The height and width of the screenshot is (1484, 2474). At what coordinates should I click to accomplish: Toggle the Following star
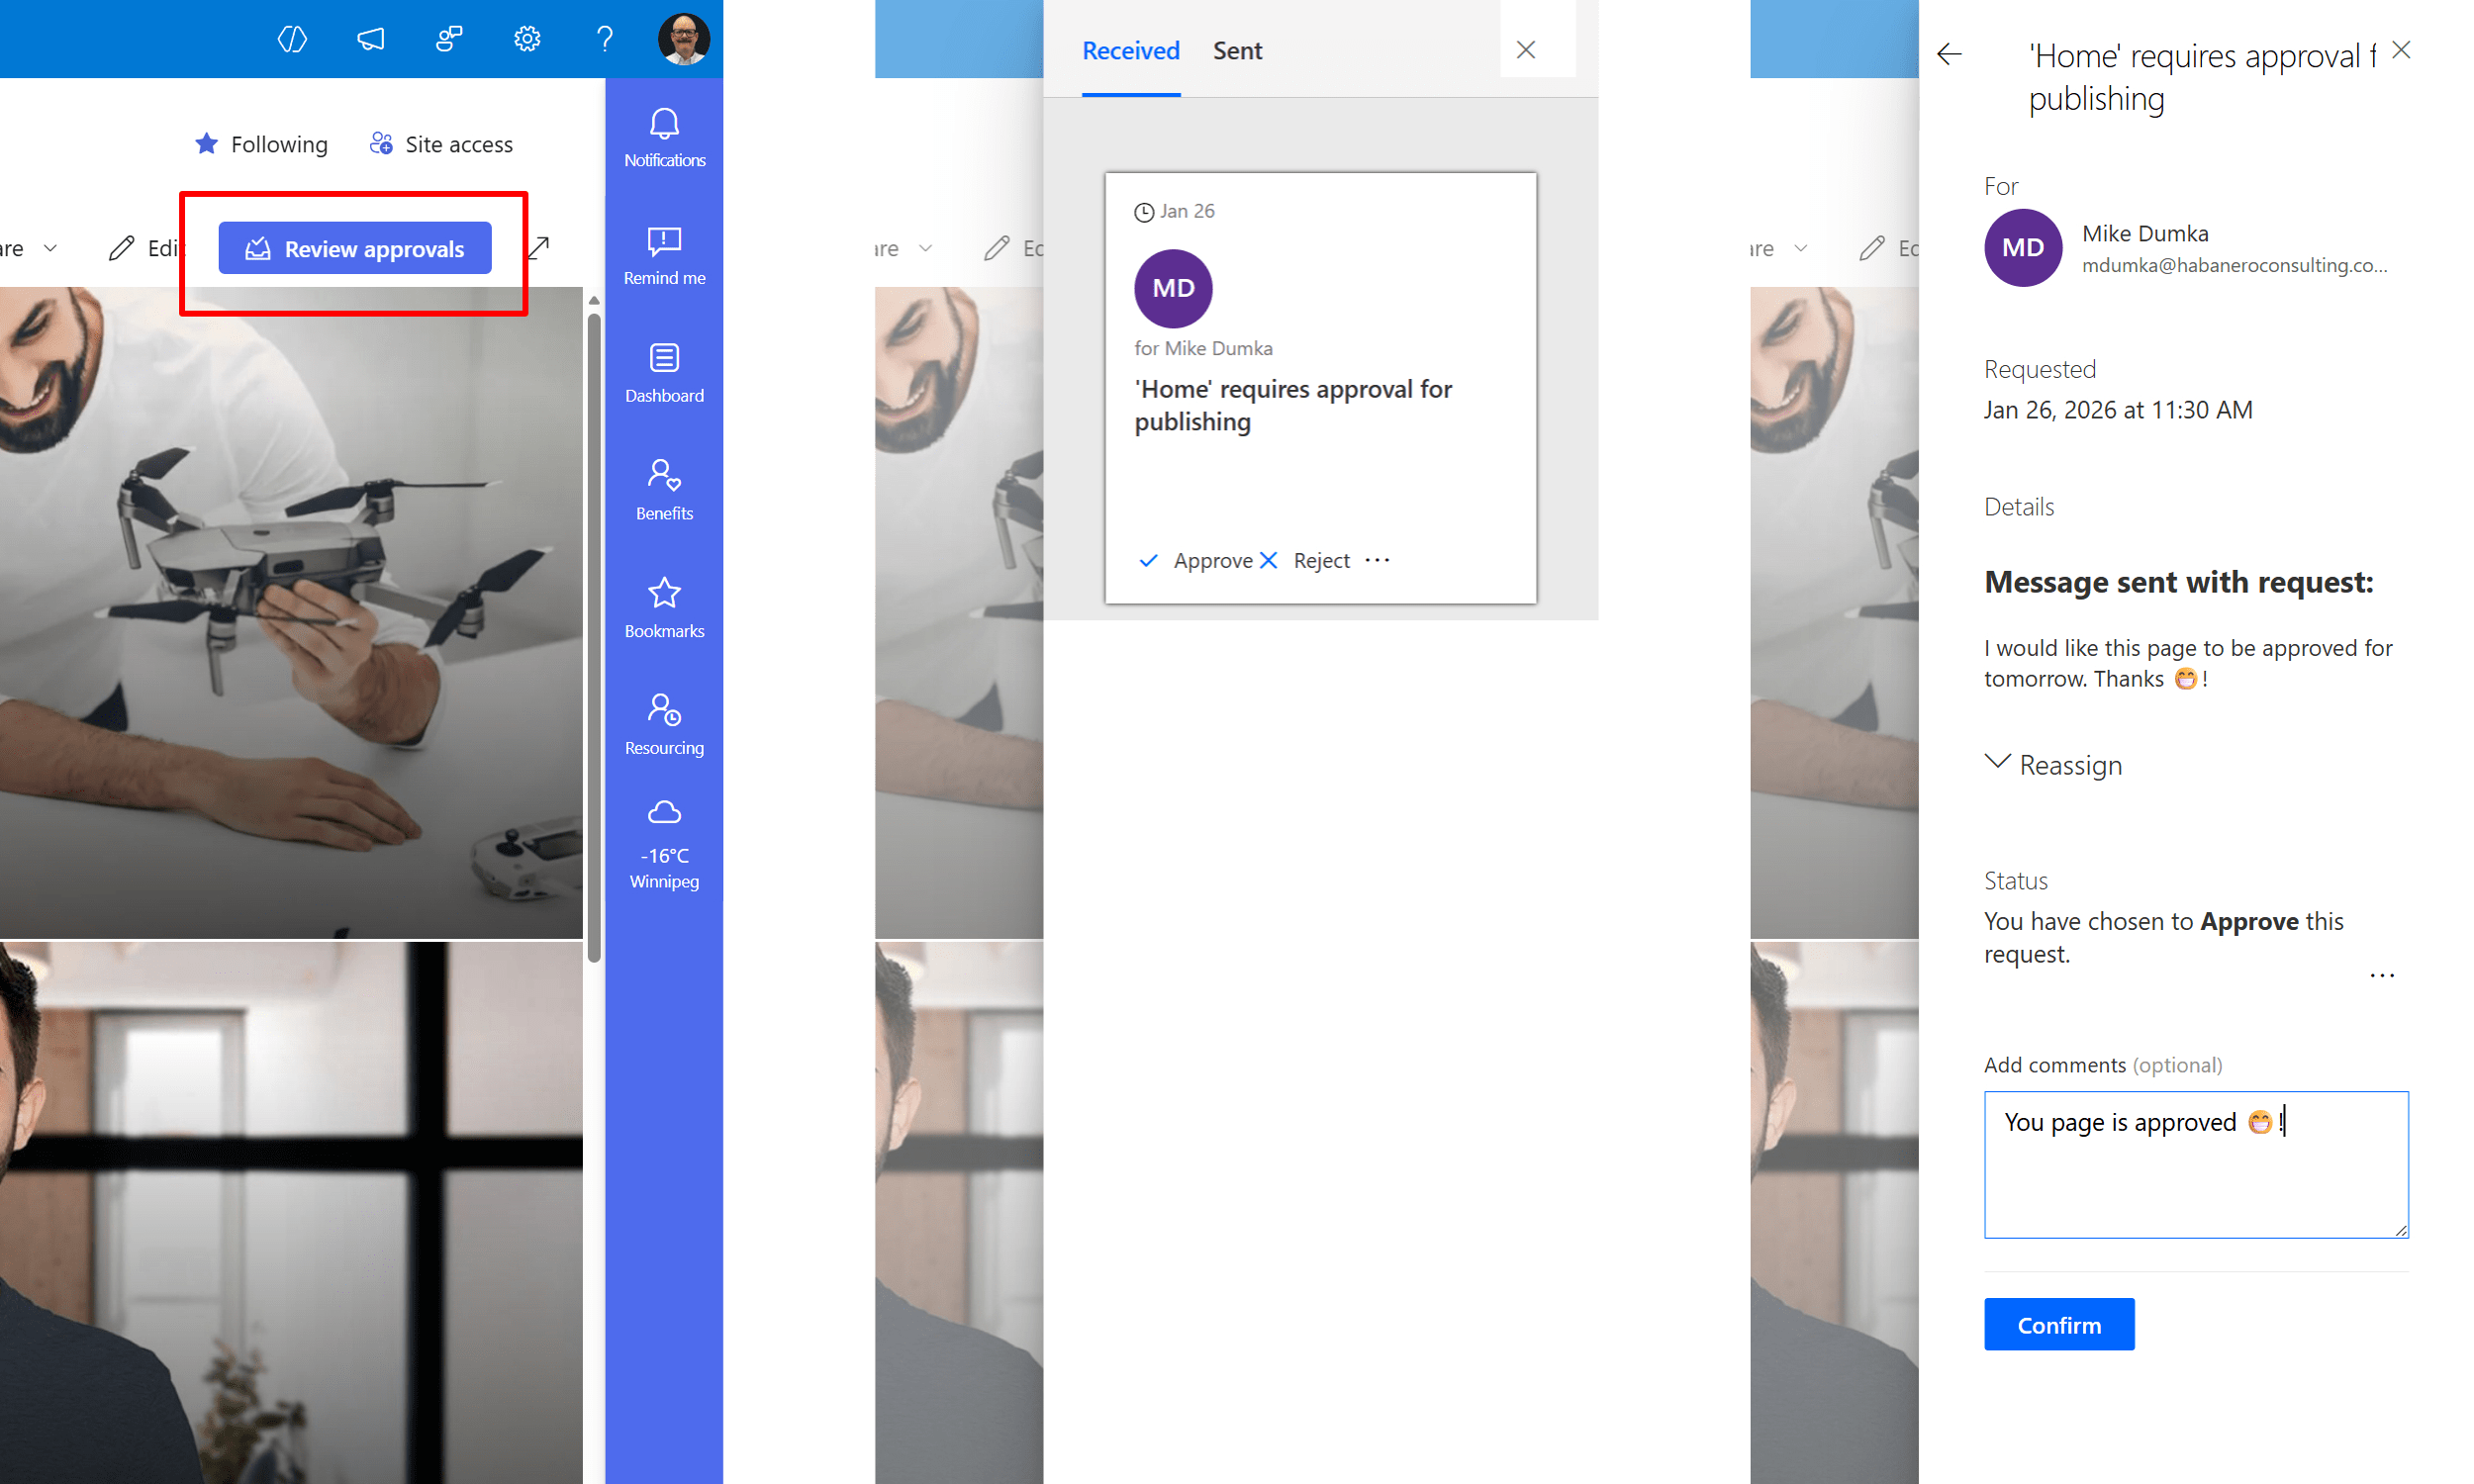coord(207,144)
